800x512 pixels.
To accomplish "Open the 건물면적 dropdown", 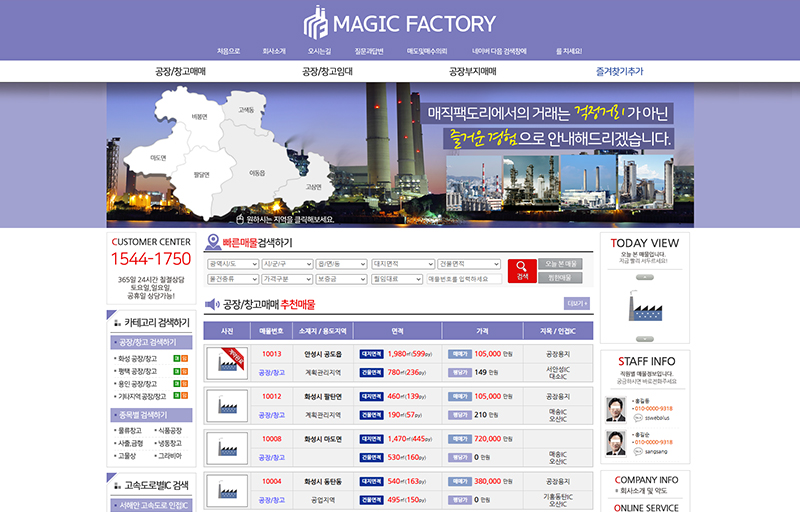I will click(469, 264).
